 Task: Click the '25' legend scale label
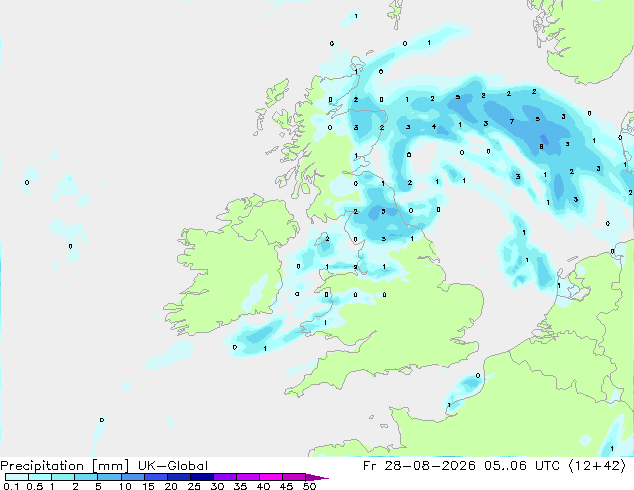194,486
